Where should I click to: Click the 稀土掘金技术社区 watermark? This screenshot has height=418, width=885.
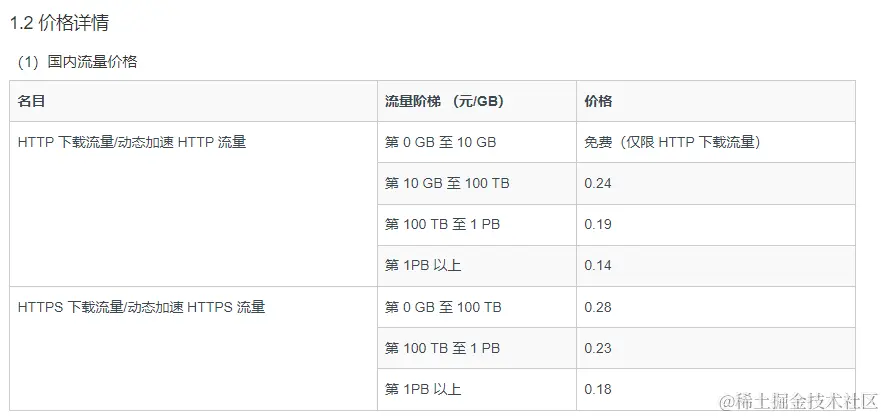pos(799,401)
